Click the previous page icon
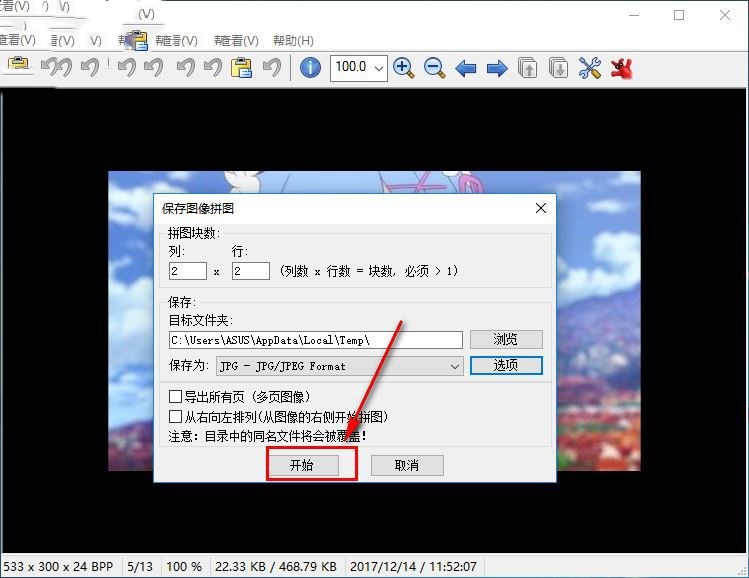Viewport: 749px width, 578px height. pos(527,68)
